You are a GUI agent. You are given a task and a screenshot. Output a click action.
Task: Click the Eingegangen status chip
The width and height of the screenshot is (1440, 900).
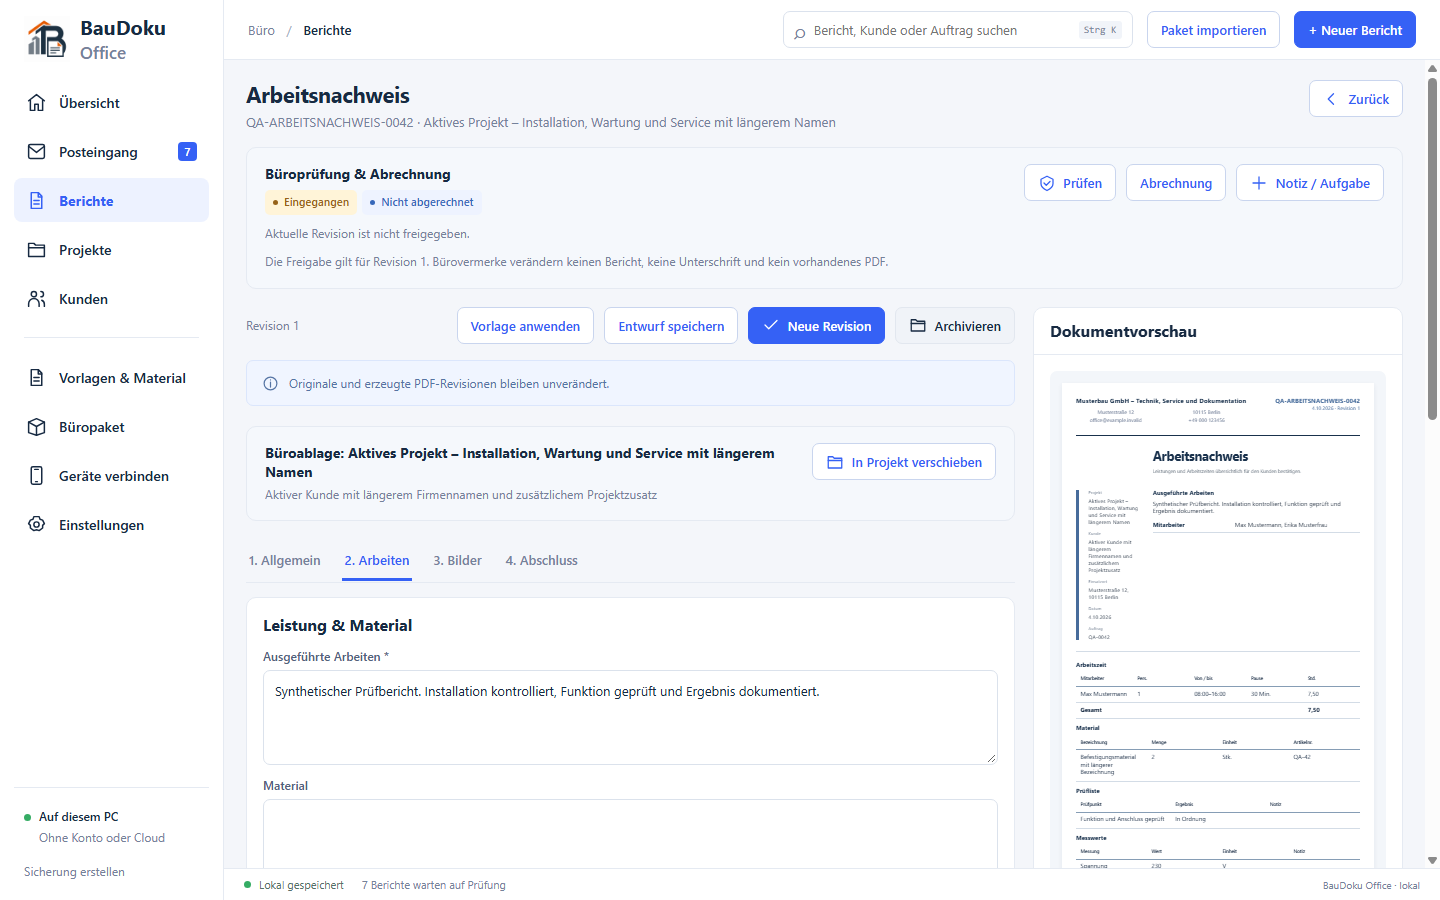(311, 202)
